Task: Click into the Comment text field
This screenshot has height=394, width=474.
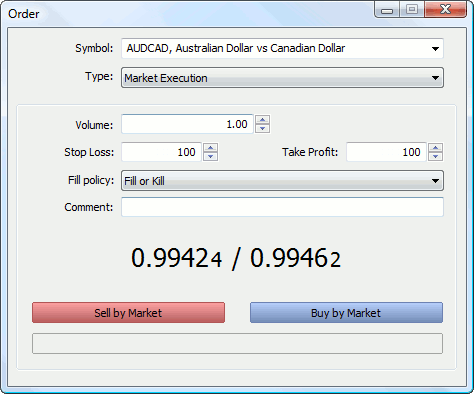Action: pyautogui.click(x=282, y=207)
